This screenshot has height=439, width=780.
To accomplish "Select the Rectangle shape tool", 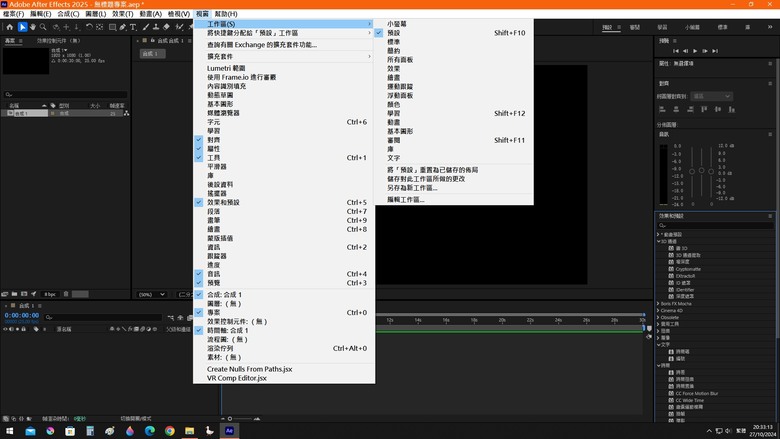I will 112,27.
